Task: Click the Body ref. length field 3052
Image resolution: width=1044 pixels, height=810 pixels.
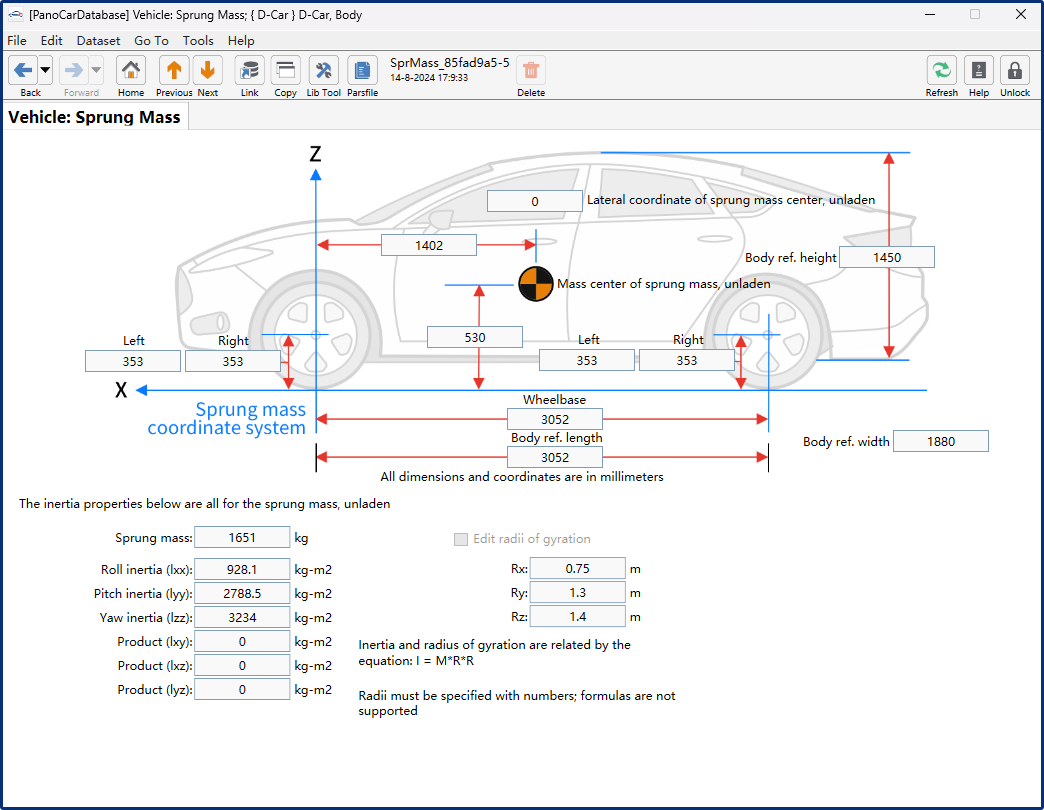Action: (555, 457)
